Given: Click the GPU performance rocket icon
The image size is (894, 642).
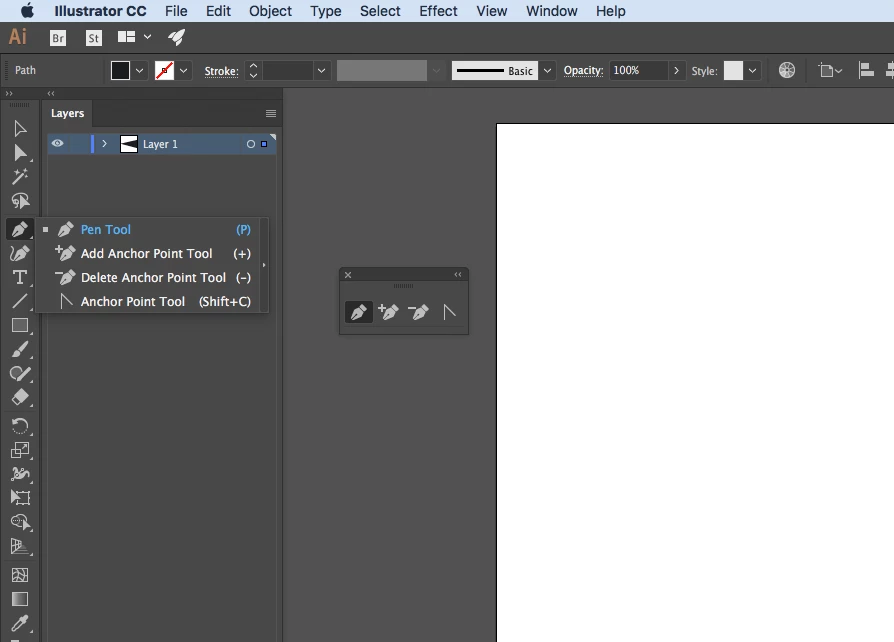Looking at the screenshot, I should pyautogui.click(x=177, y=38).
